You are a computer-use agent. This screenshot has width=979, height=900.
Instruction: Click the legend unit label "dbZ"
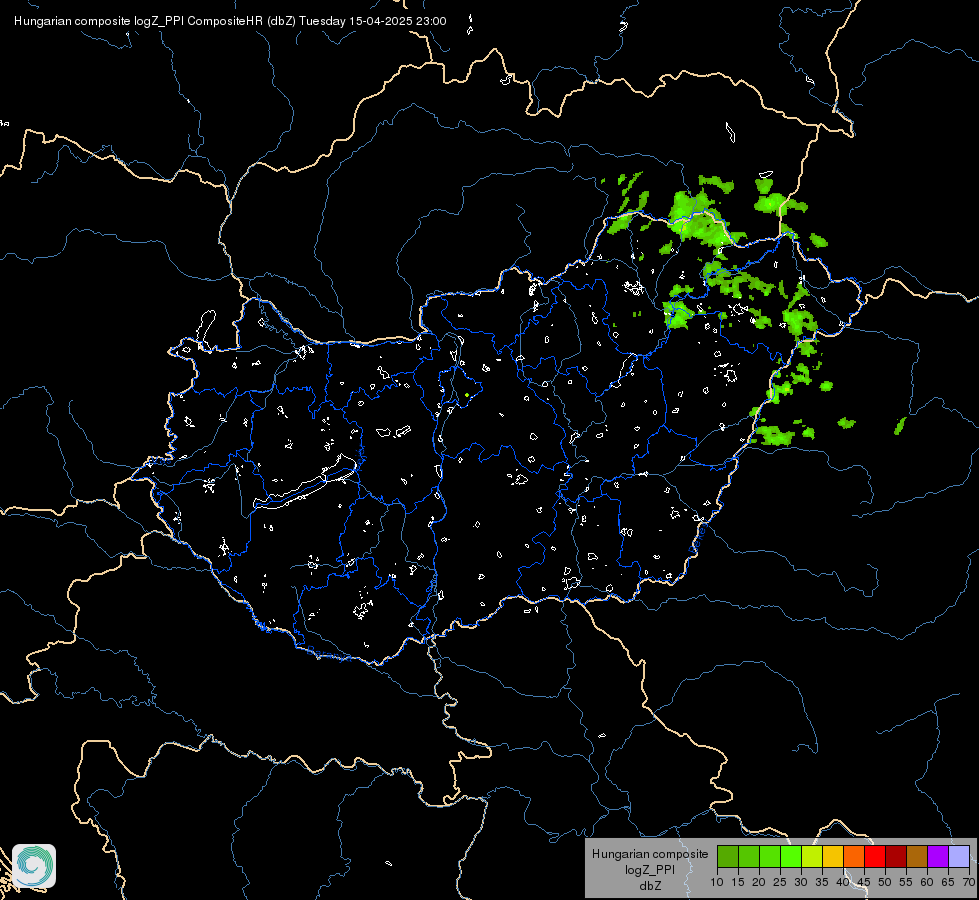(650, 886)
